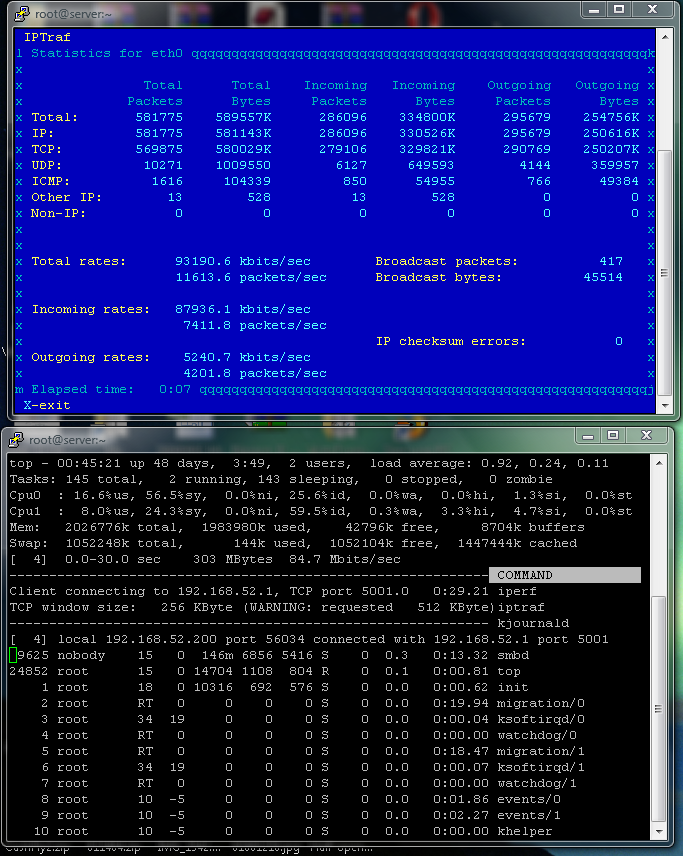Click the Swap line in top
The width and height of the screenshot is (683, 856).
tap(293, 543)
